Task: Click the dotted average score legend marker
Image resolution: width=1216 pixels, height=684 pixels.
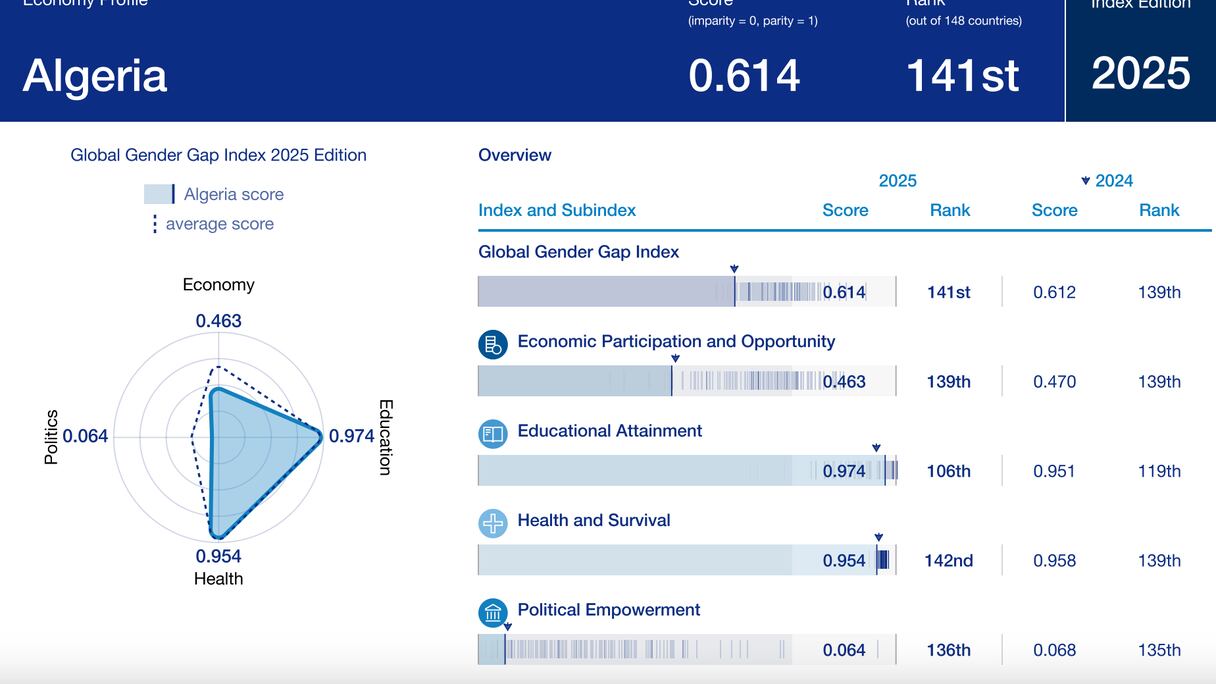Action: (154, 224)
